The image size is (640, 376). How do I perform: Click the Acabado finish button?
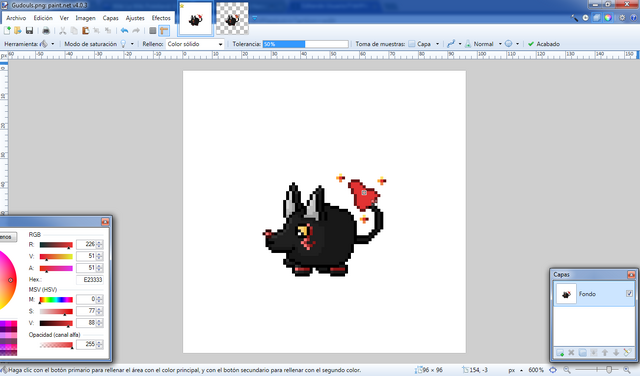544,44
